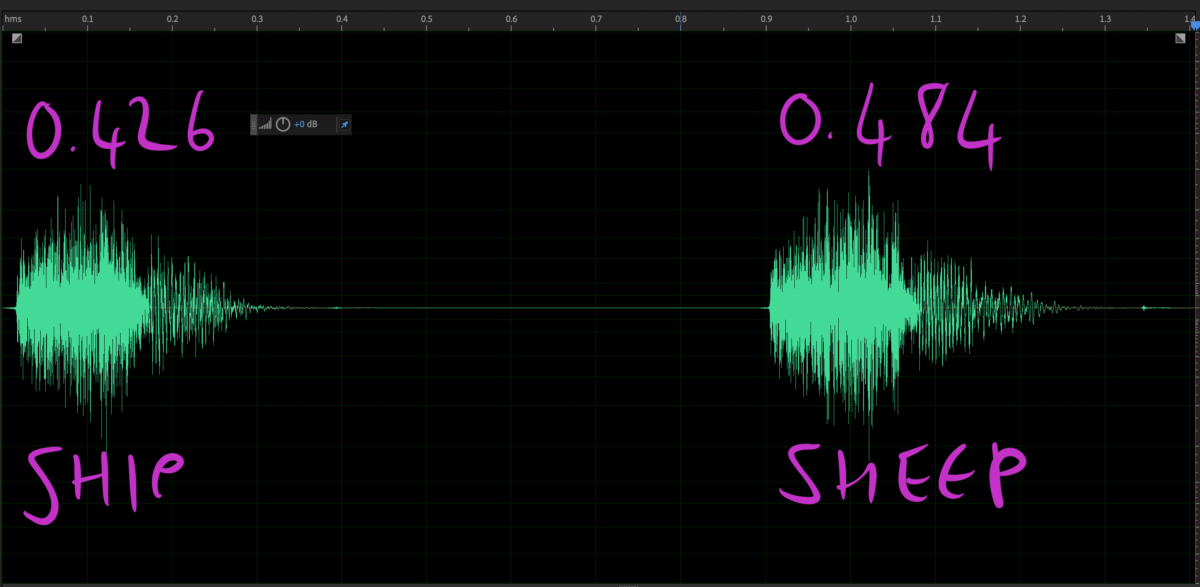The image size is (1200, 587).
Task: Click the 0.8 mark on time ruler
Action: (x=681, y=19)
